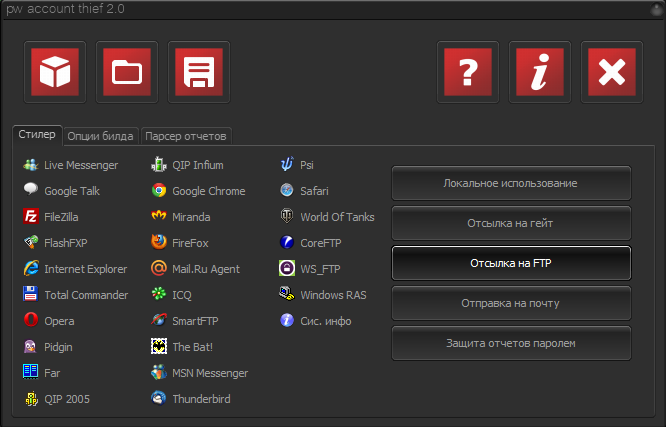
Task: Click the round orb in title bar
Action: pos(658,9)
